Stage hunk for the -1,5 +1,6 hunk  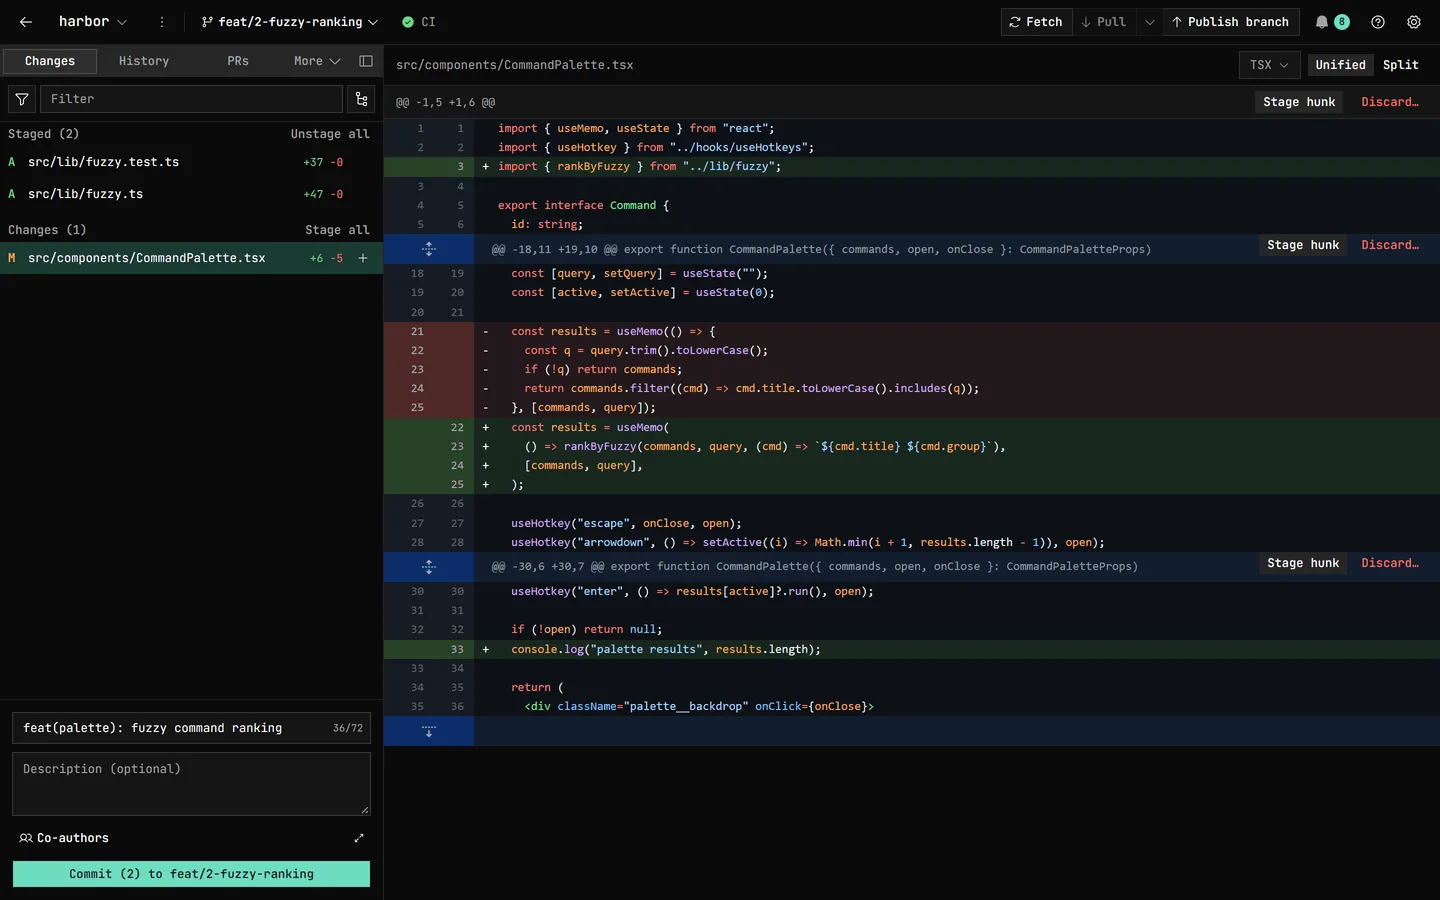coord(1299,102)
